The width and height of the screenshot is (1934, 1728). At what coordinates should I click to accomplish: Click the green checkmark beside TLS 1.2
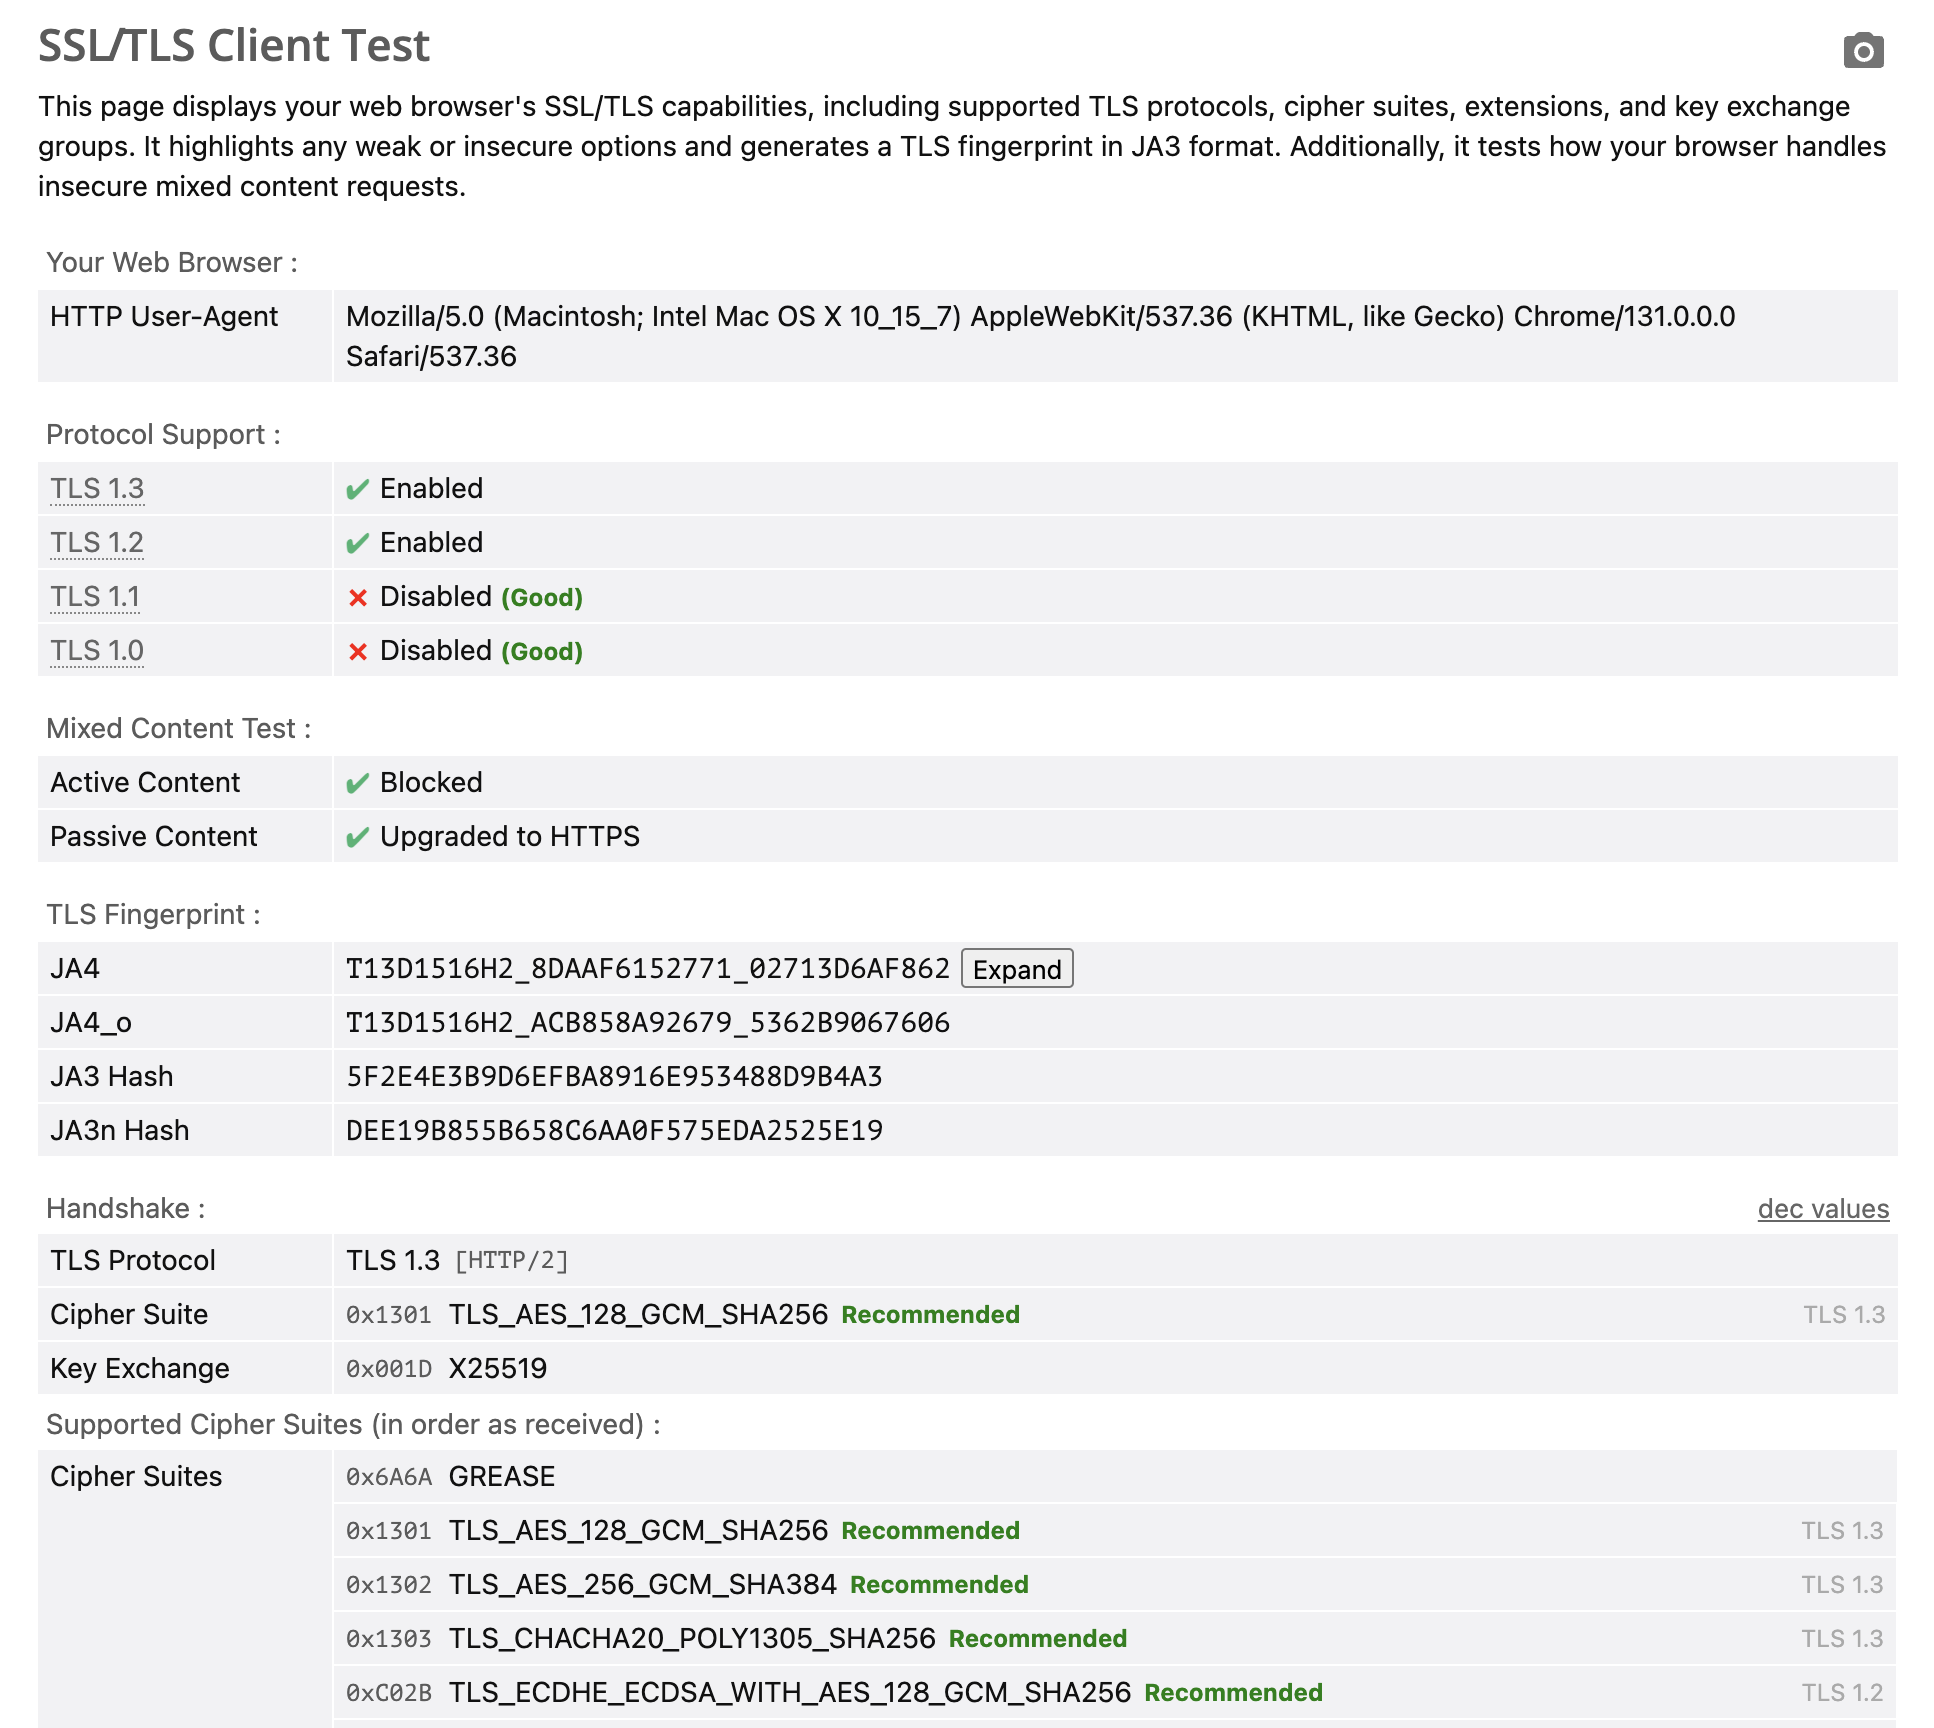click(357, 543)
